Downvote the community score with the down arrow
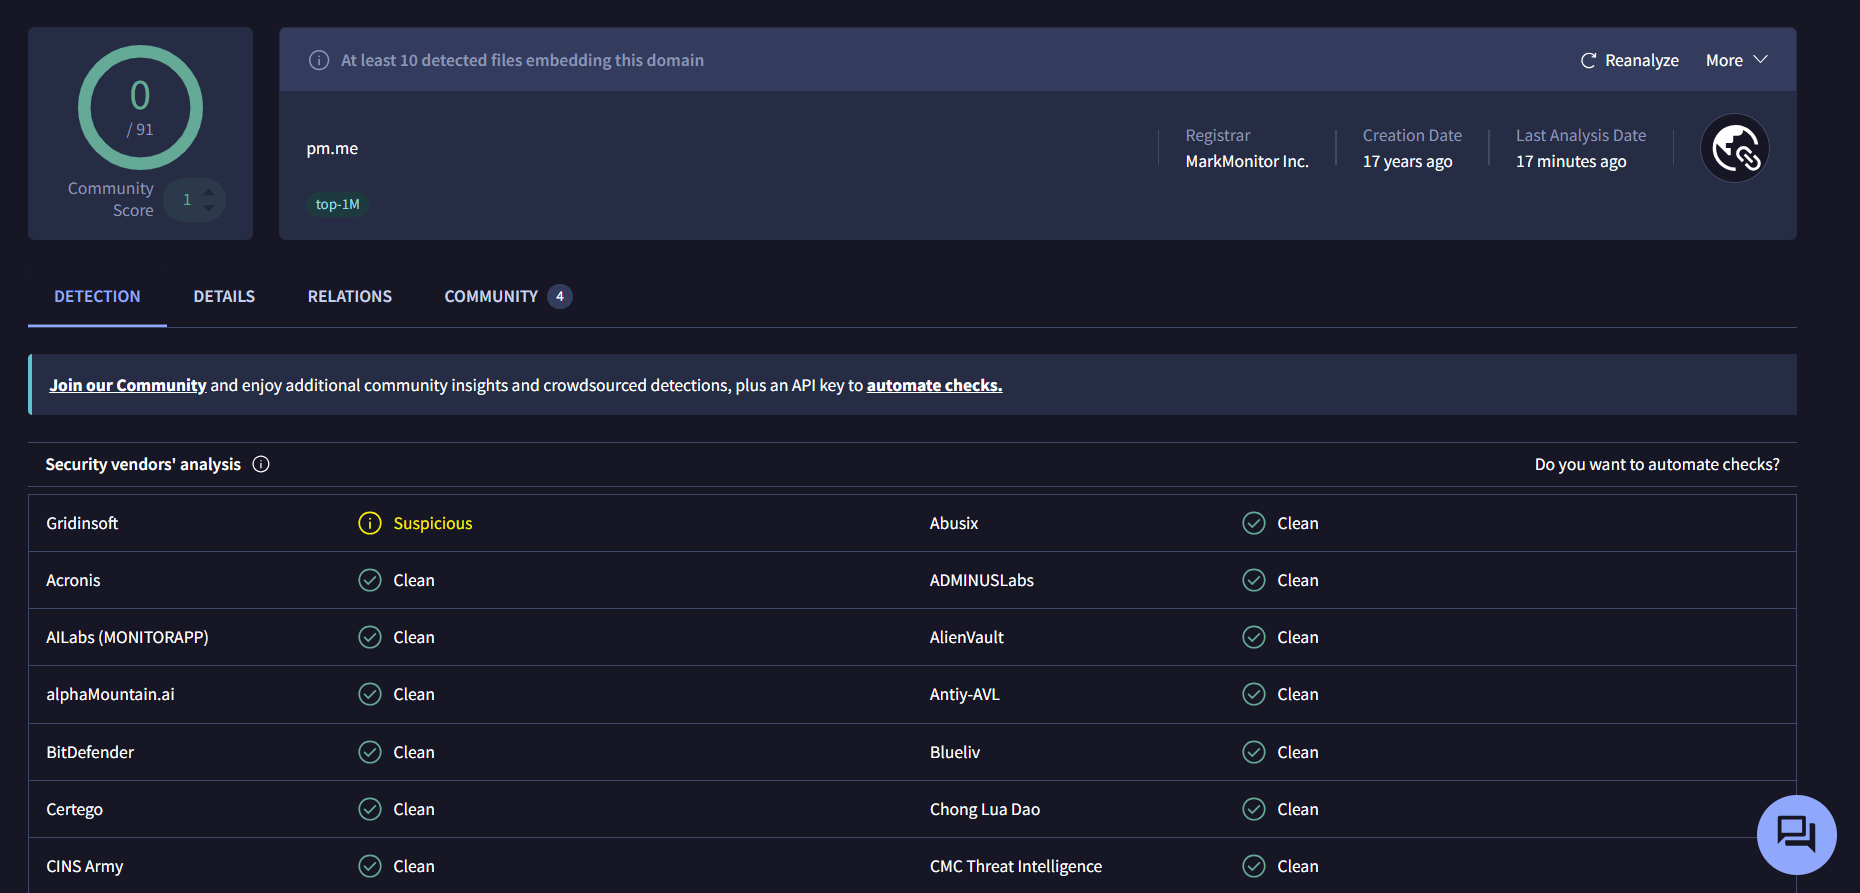This screenshot has width=1860, height=893. pyautogui.click(x=208, y=207)
